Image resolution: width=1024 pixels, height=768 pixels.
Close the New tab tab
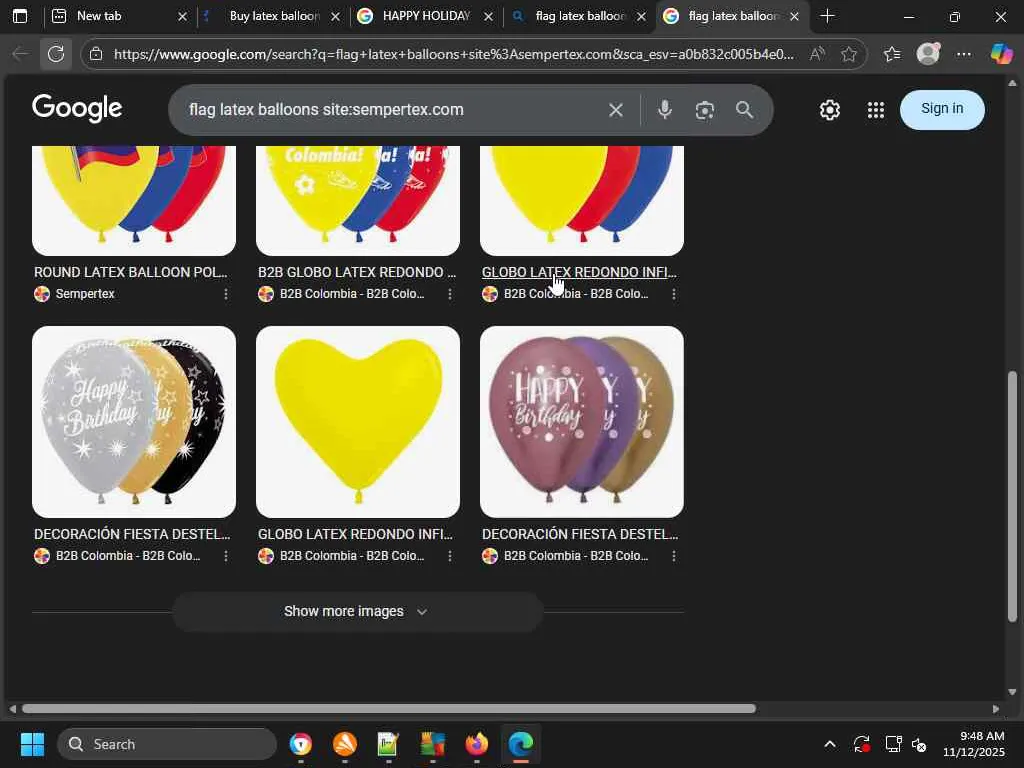pos(182,17)
